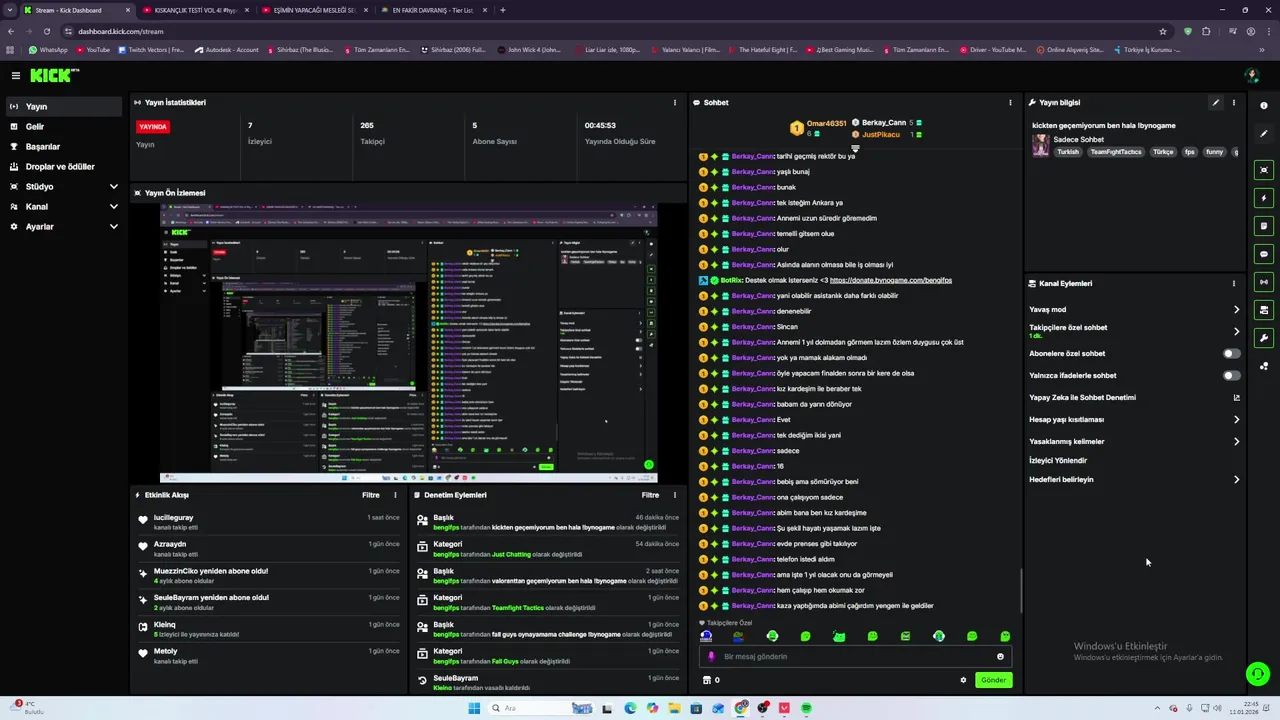This screenshot has height=720, width=1280.
Task: Click the info icon in right sidebar
Action: coord(1264,105)
